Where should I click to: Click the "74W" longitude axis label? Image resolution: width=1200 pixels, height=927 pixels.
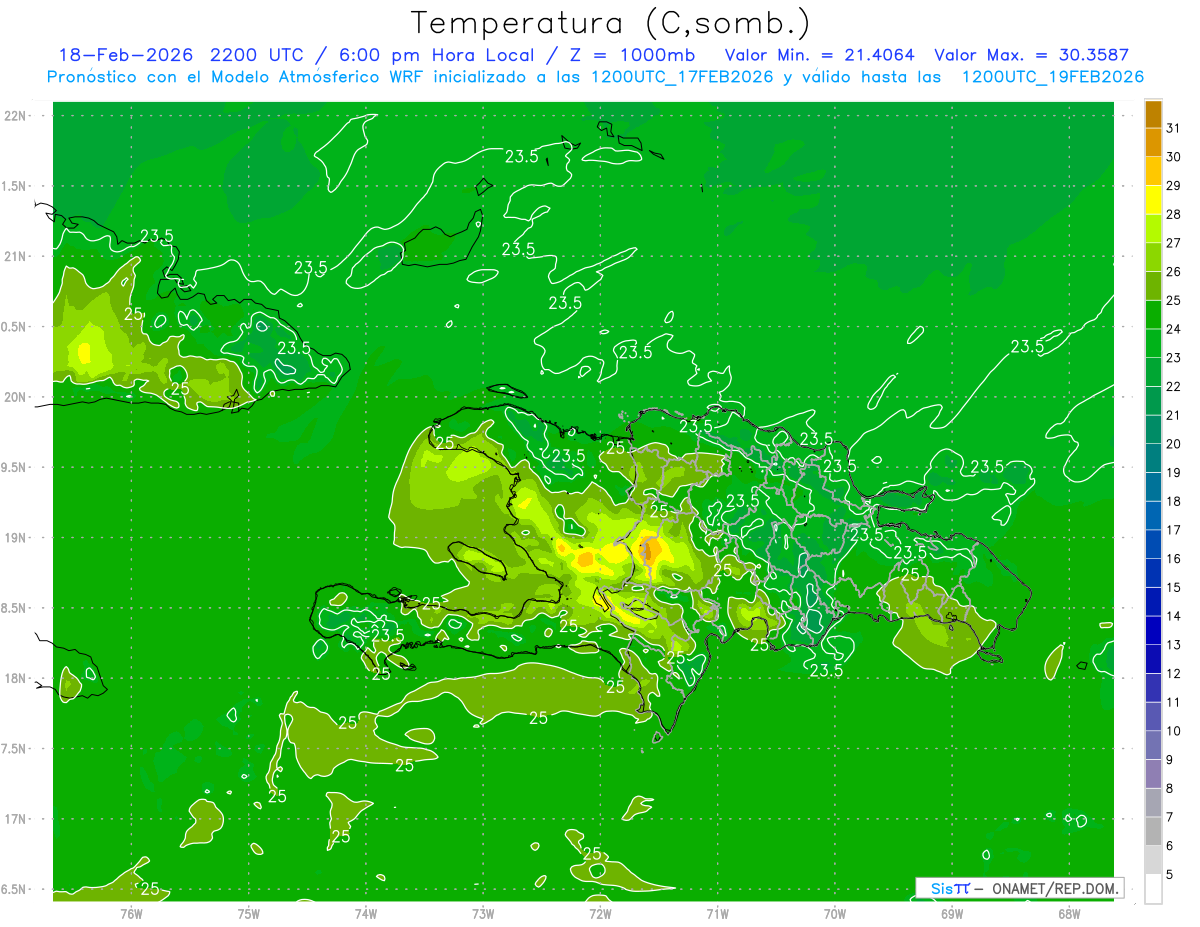(x=366, y=914)
